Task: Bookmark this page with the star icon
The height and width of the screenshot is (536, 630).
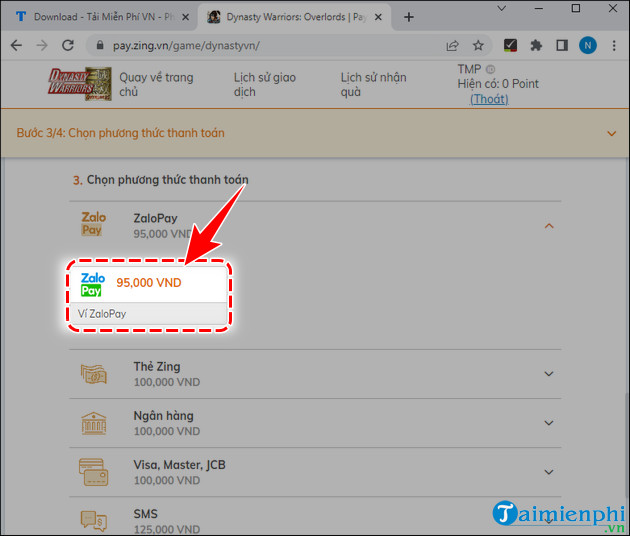Action: click(x=478, y=45)
